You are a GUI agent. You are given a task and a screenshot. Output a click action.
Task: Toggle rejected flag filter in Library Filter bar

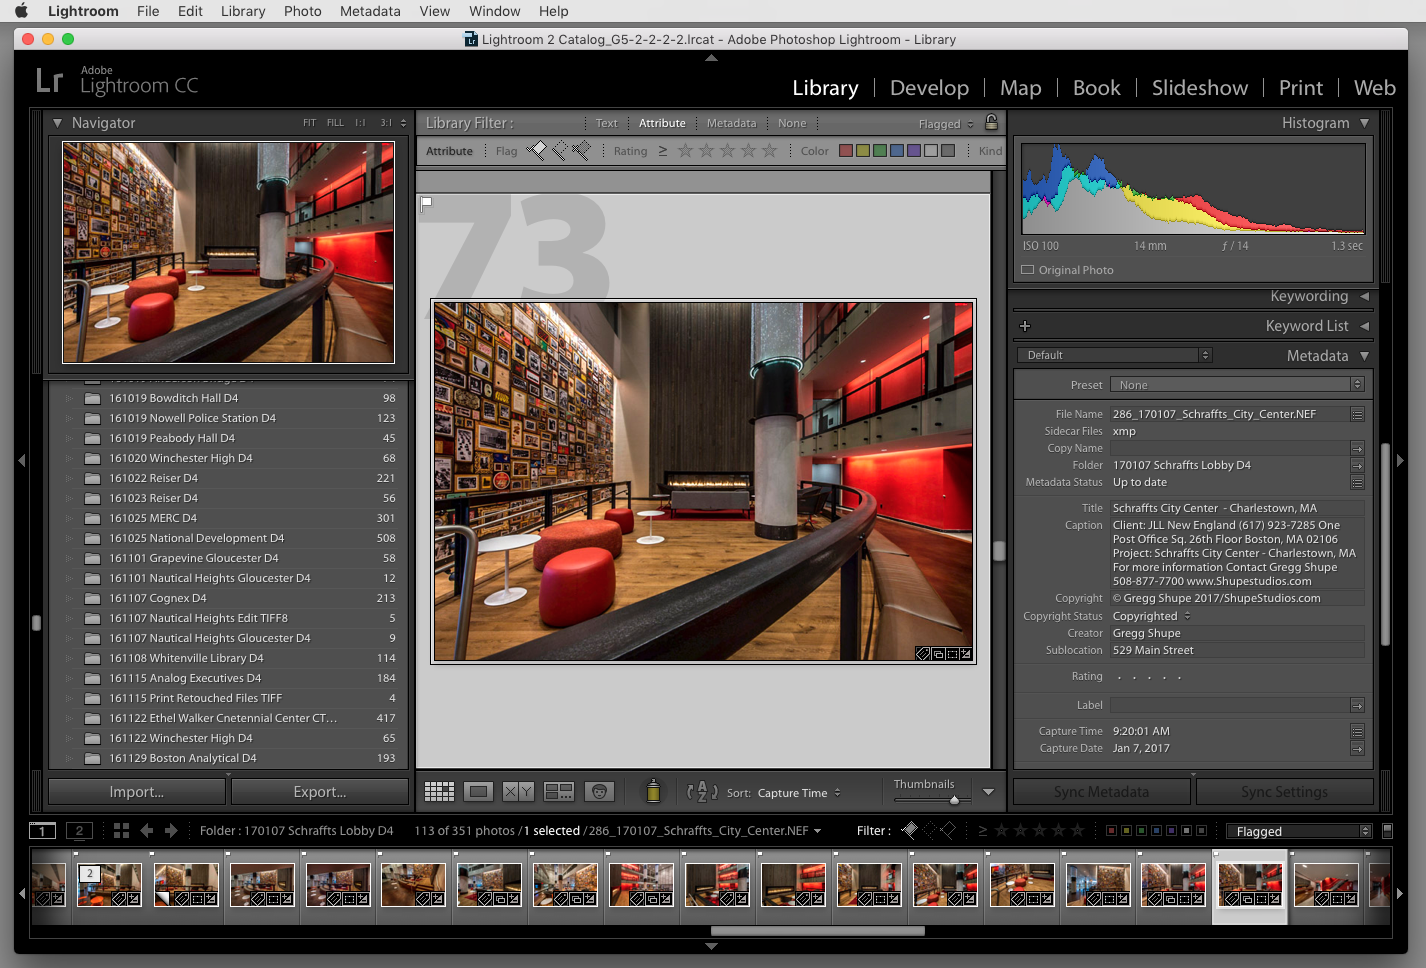pos(581,151)
